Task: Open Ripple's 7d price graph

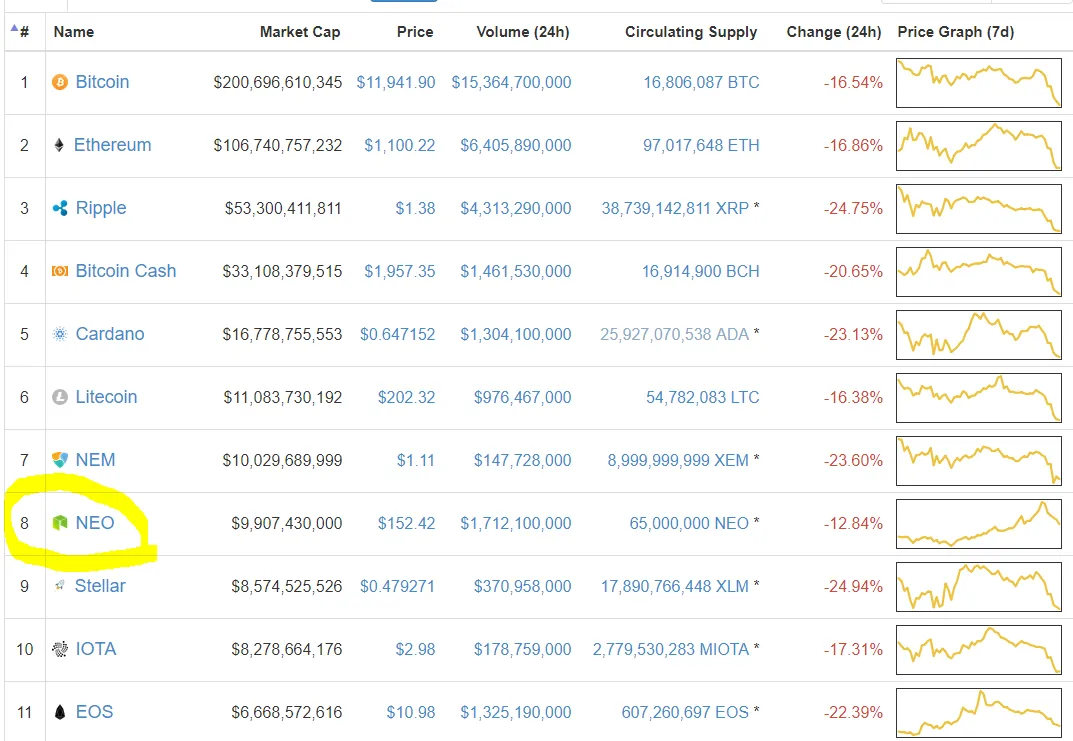Action: coord(979,209)
